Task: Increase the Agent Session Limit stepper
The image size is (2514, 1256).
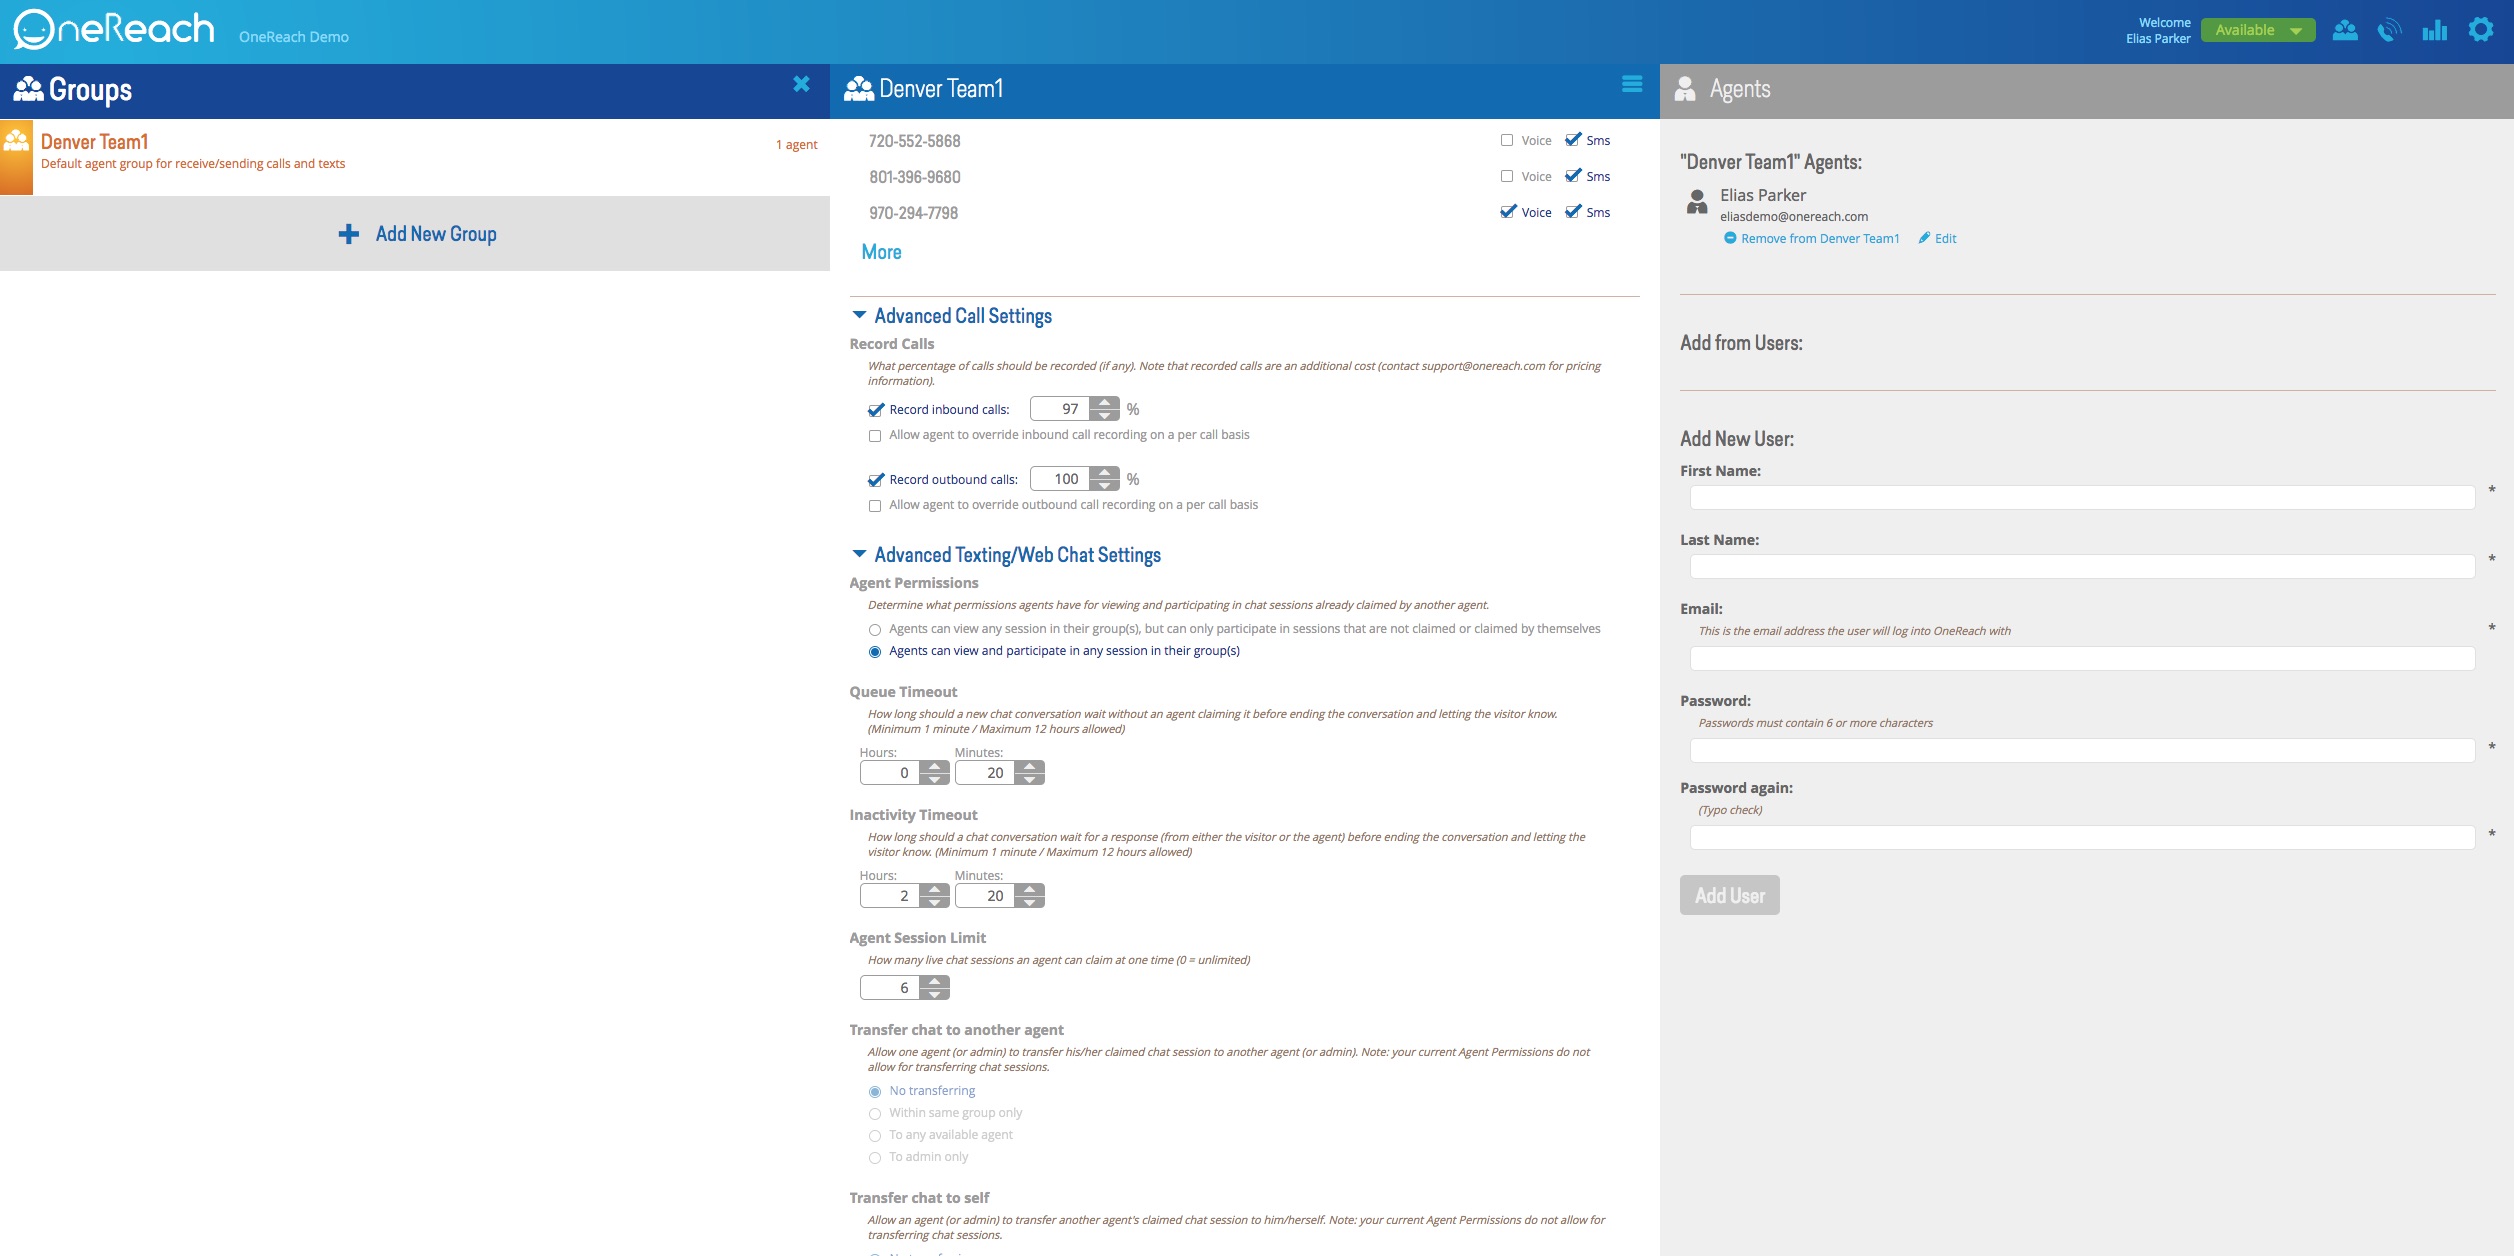Action: click(x=934, y=982)
